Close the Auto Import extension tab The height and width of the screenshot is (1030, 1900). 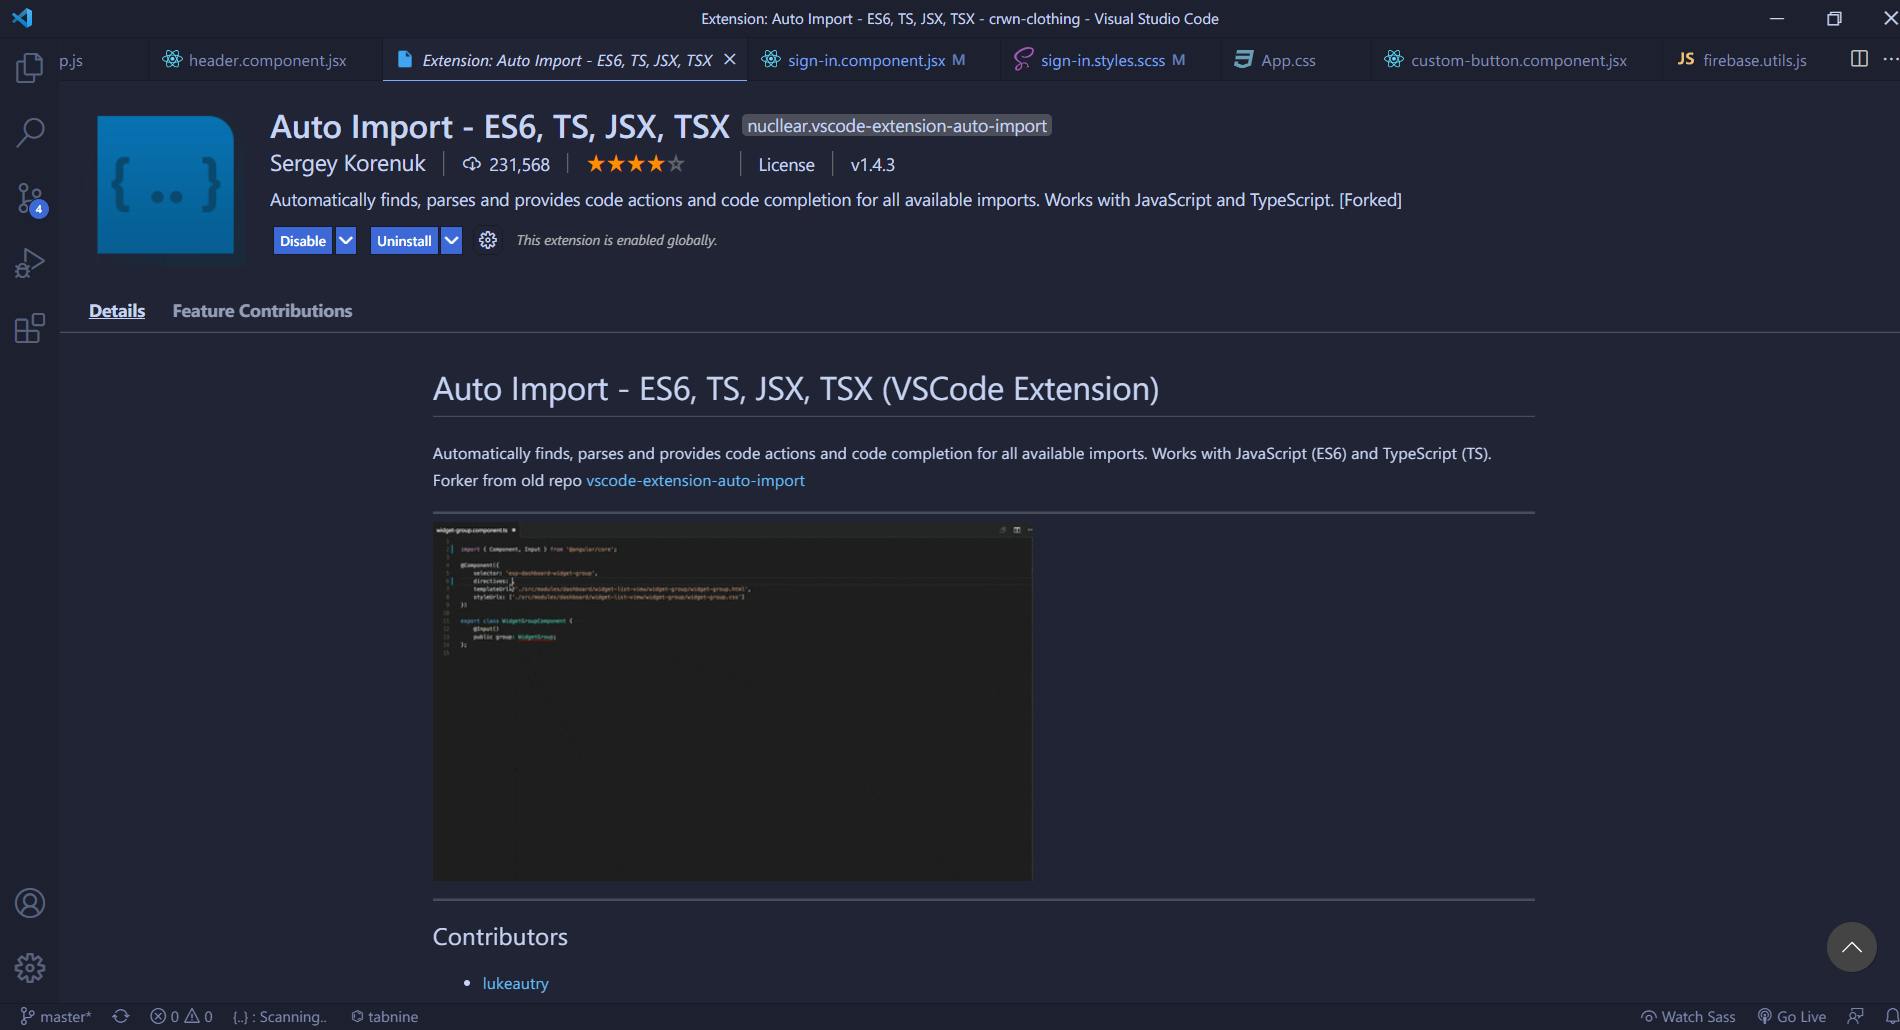[x=730, y=59]
